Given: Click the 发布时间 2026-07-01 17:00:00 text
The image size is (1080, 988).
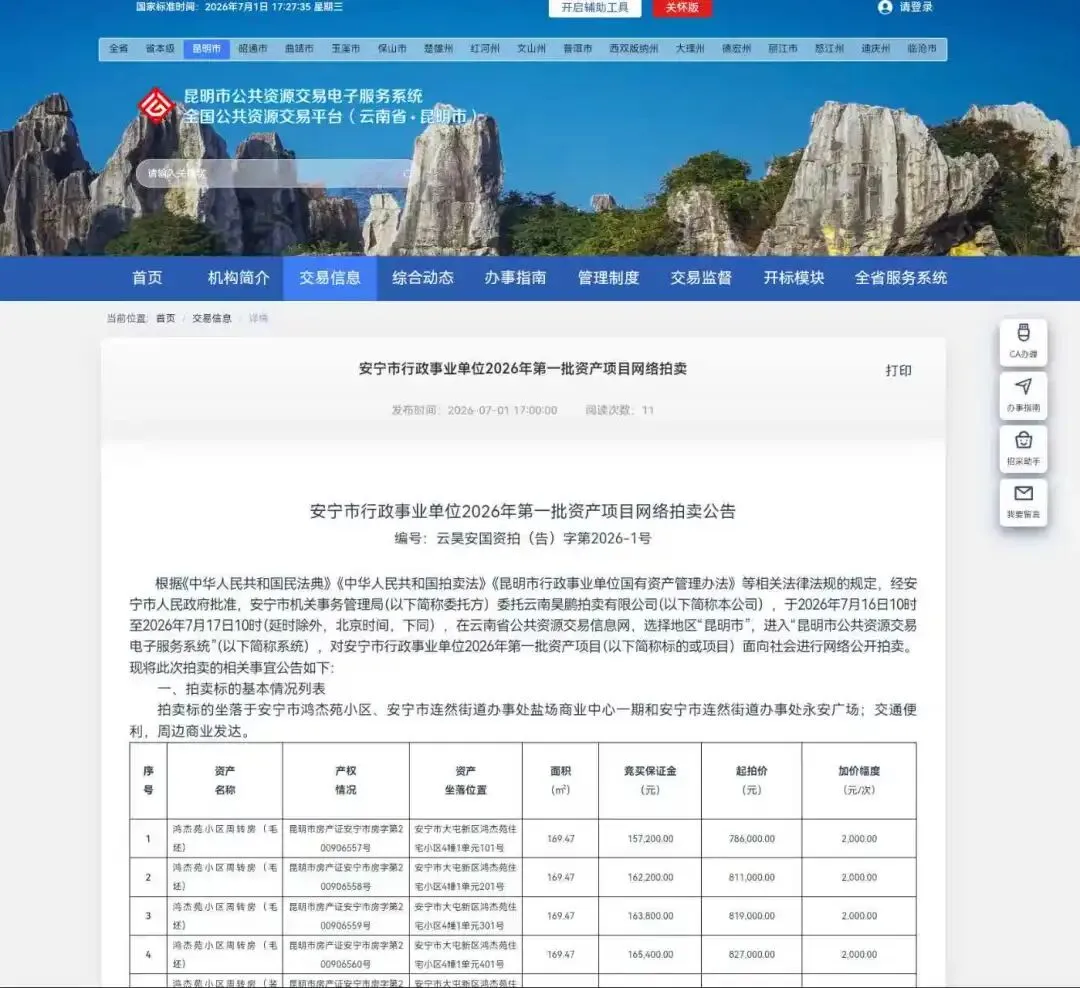Looking at the screenshot, I should click(475, 410).
